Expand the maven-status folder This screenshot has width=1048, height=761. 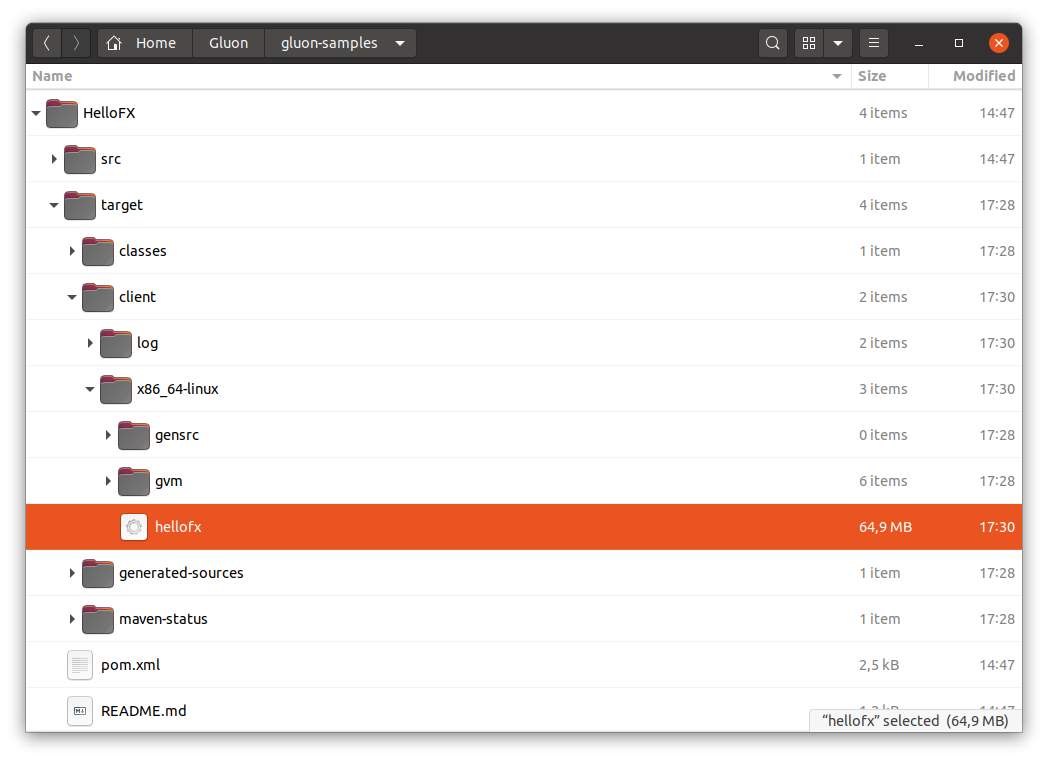pos(72,619)
